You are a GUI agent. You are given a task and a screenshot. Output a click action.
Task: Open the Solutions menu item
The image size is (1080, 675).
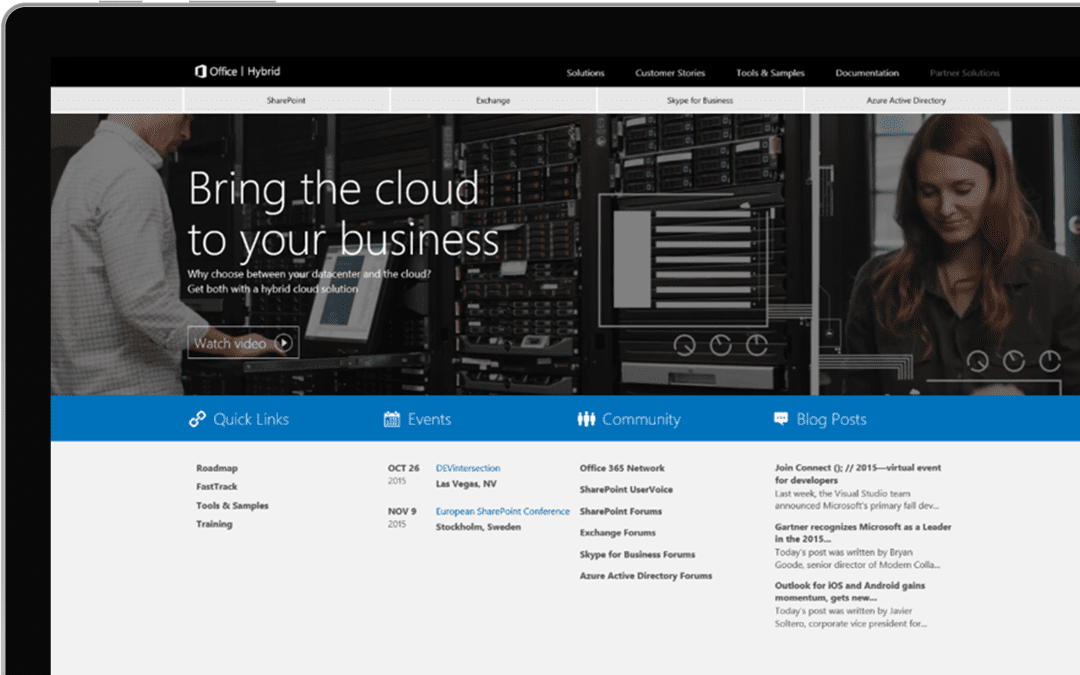(x=585, y=73)
